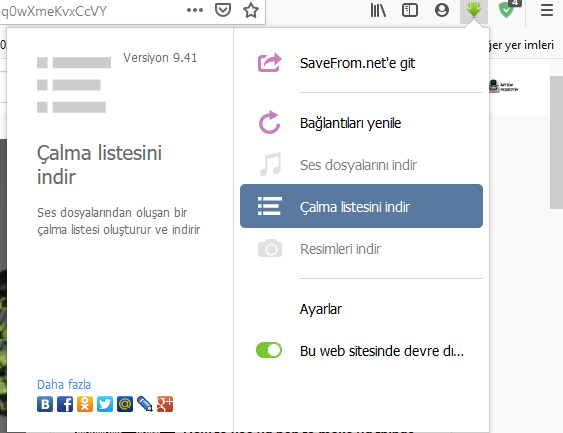Click the SaveFrom green arrow extension icon

tap(474, 10)
